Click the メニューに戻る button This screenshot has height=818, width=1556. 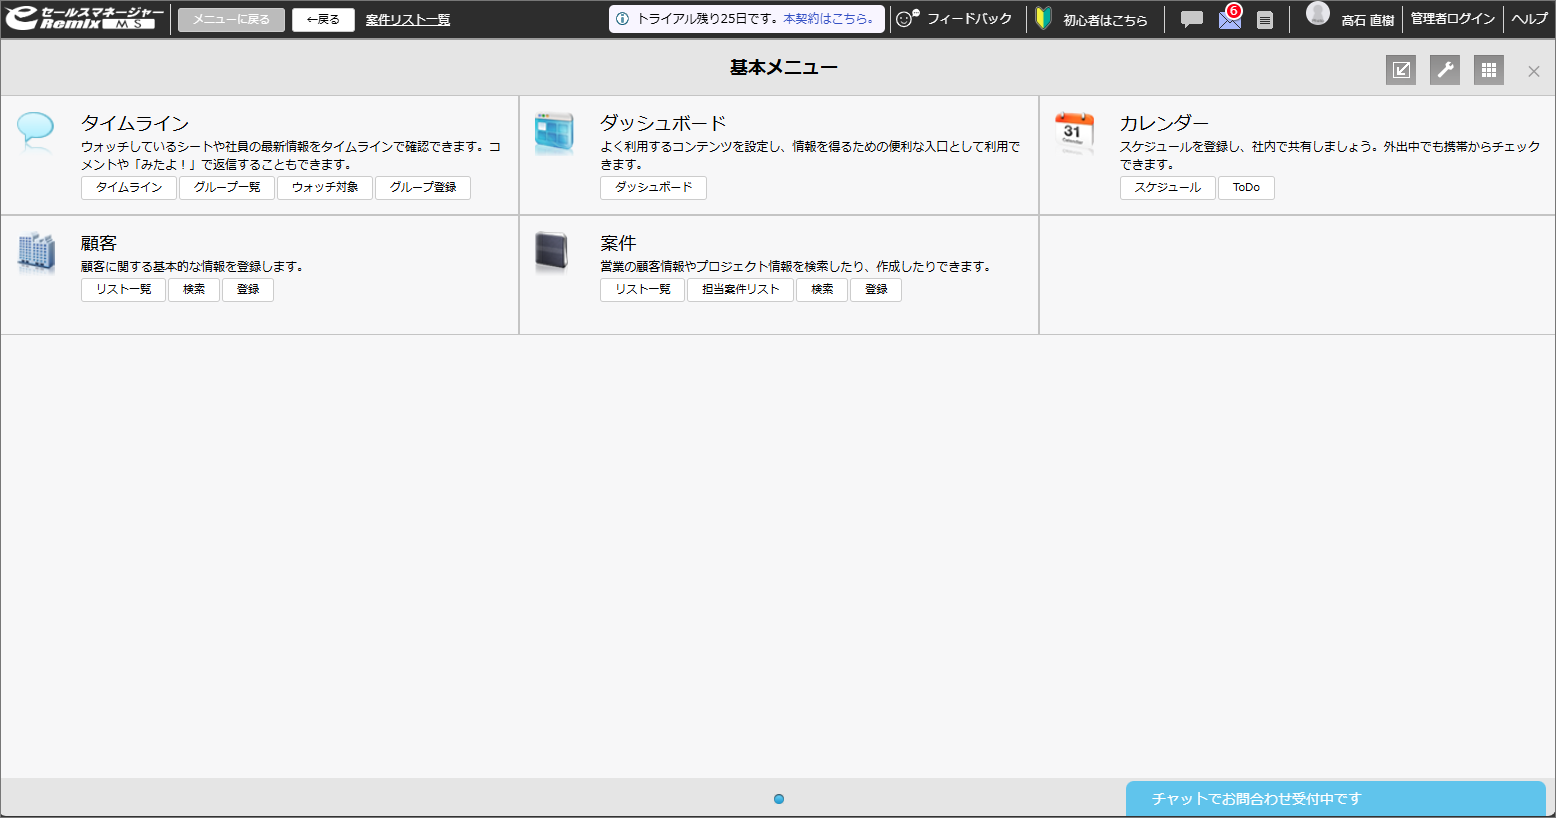coord(231,19)
